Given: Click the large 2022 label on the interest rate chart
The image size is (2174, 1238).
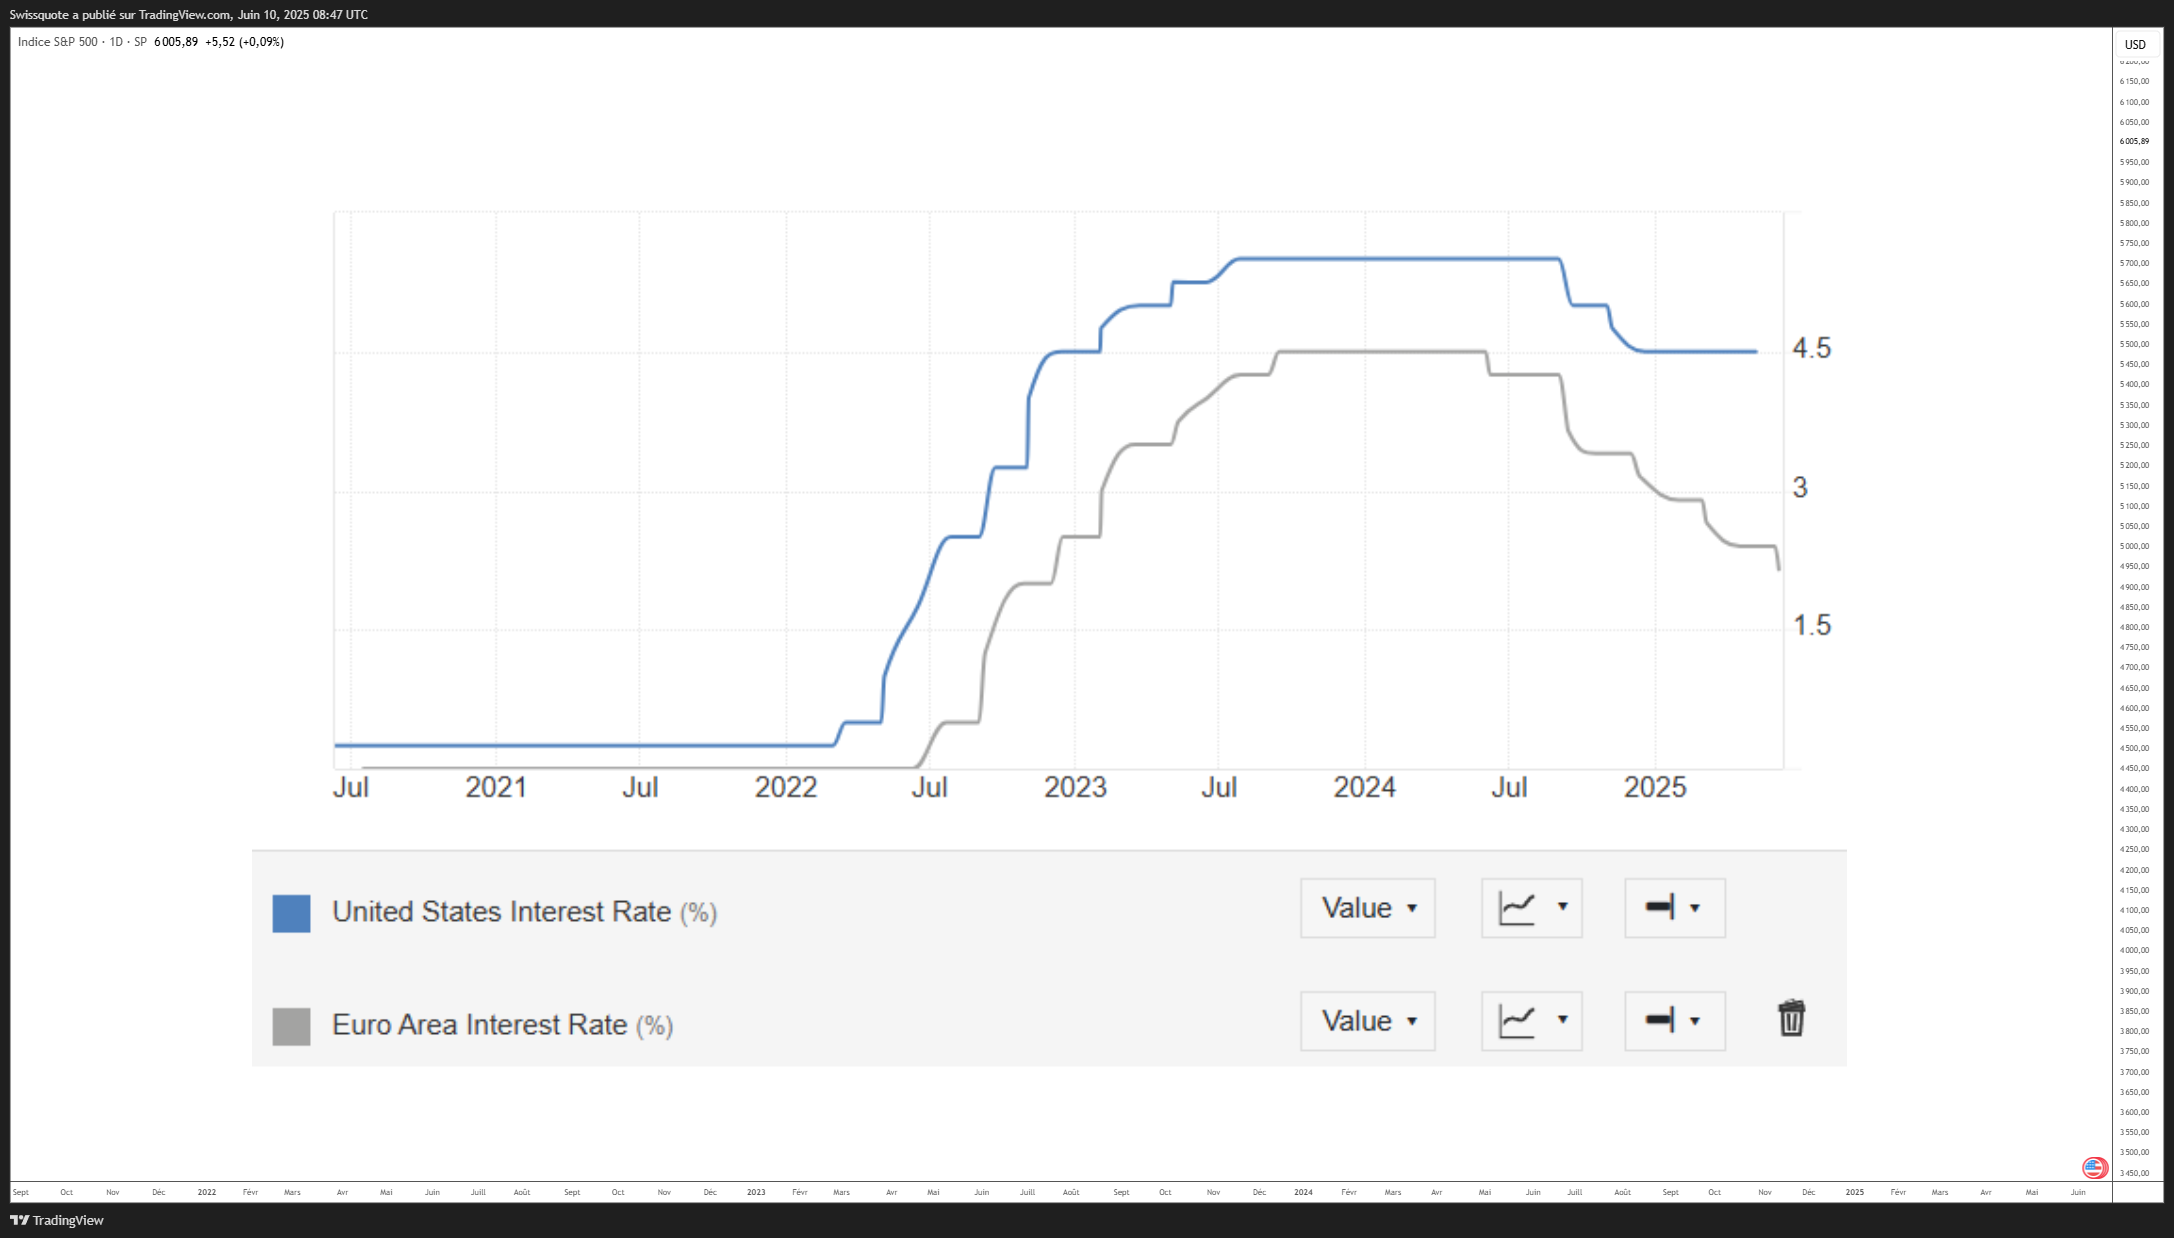Looking at the screenshot, I should (786, 787).
